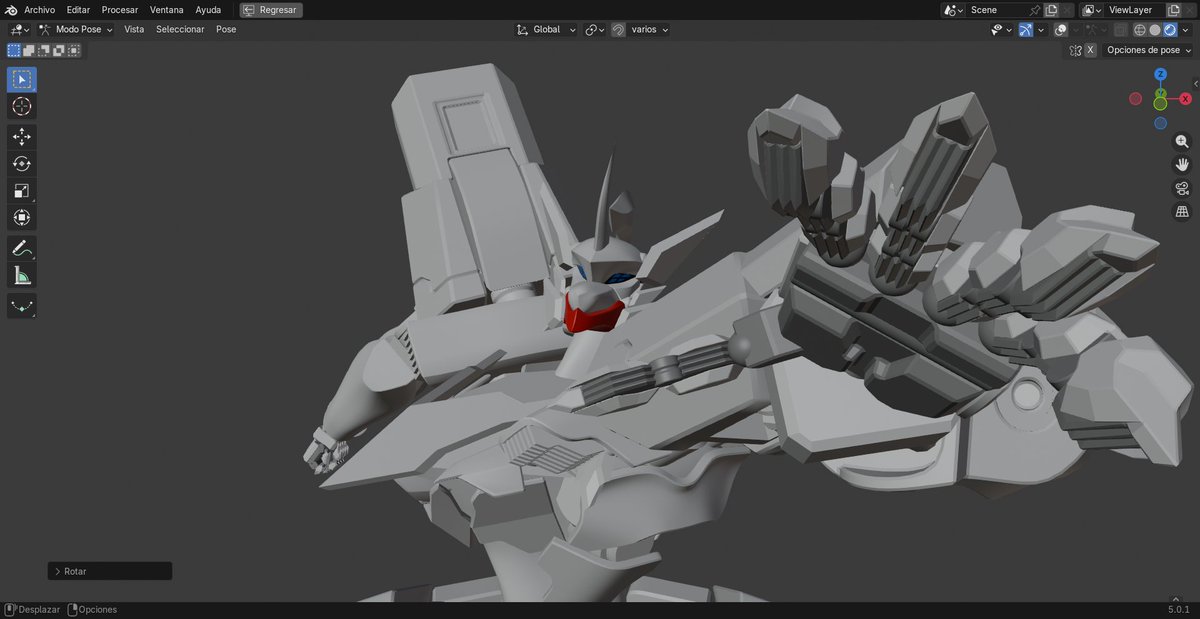This screenshot has width=1200, height=619.
Task: Click the ViewLayer name field
Action: 1134,10
